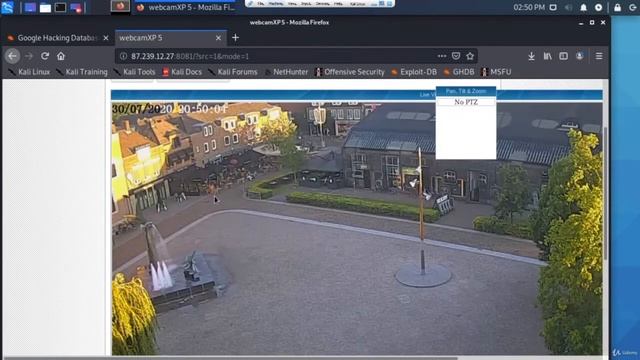Viewport: 640px width, 360px height.
Task: Open the Offensive Security bookmark
Action: [350, 72]
